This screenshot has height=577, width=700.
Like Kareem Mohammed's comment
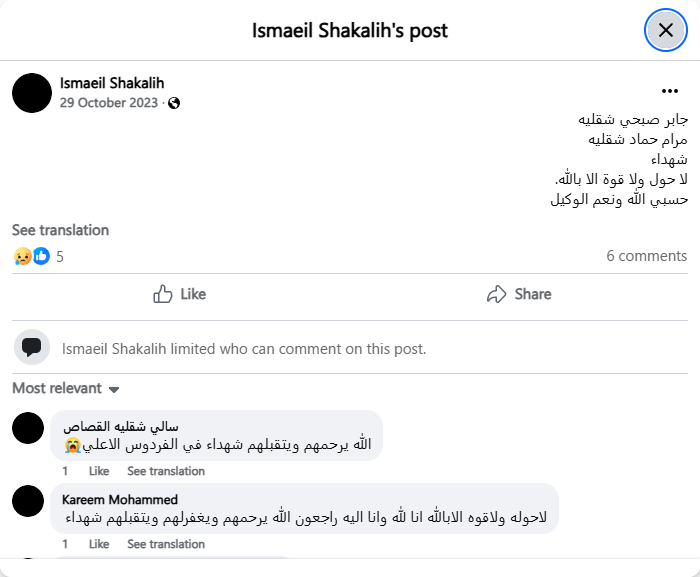(x=99, y=544)
